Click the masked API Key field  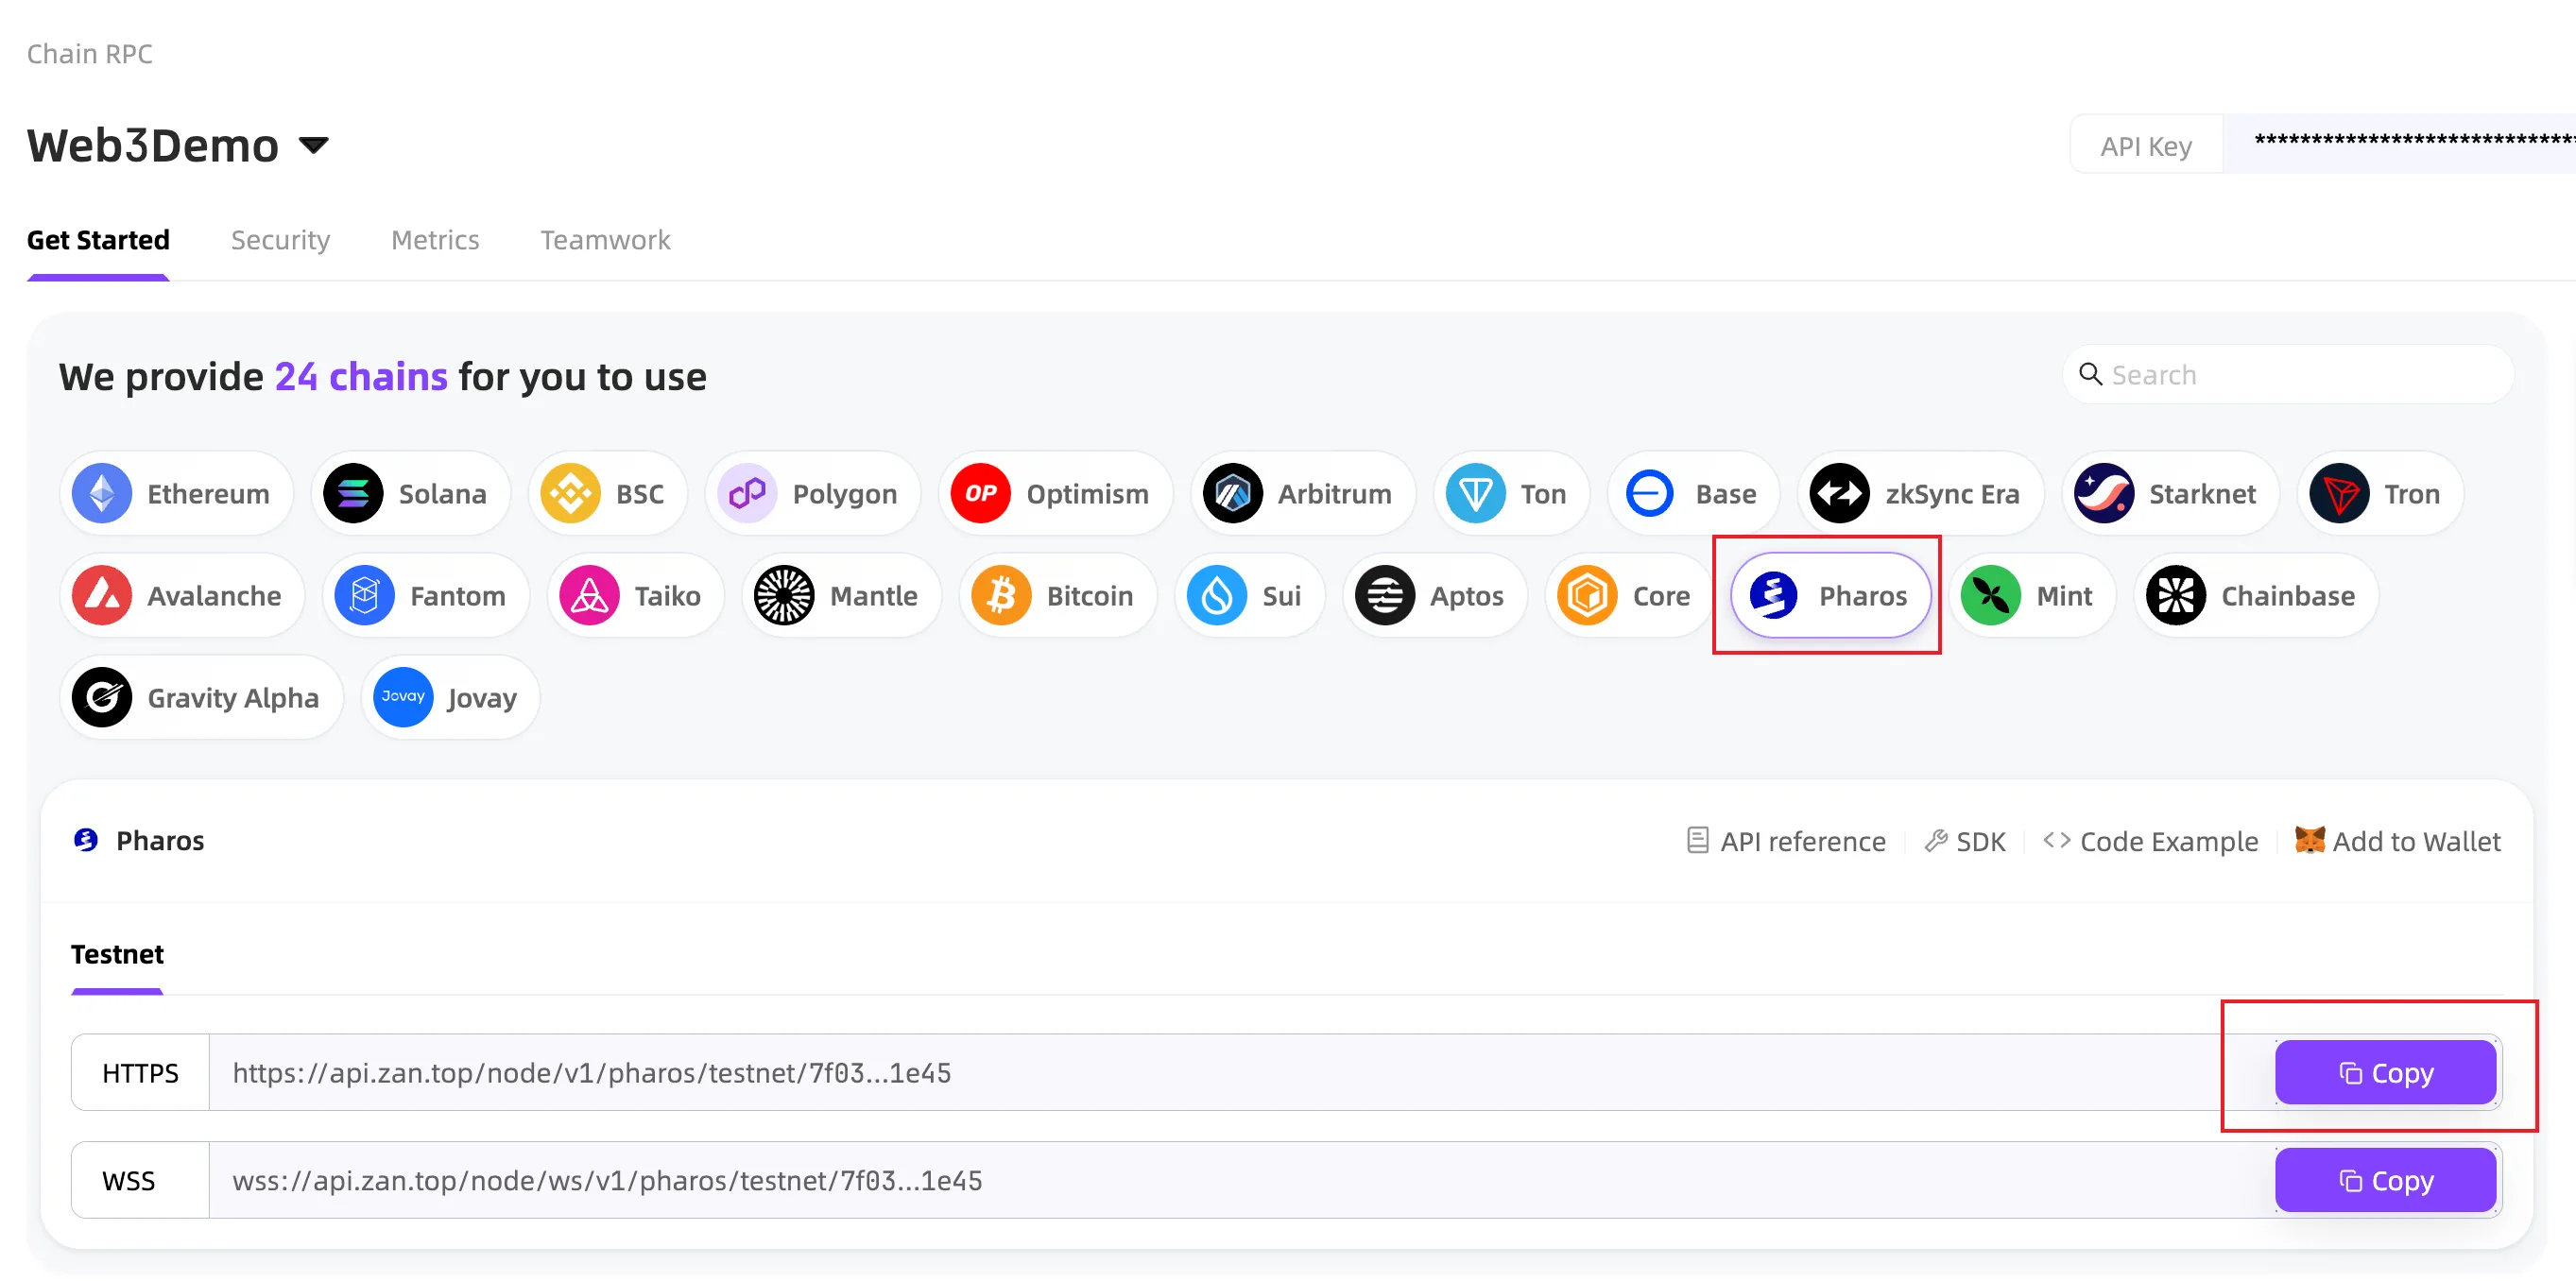point(2400,144)
